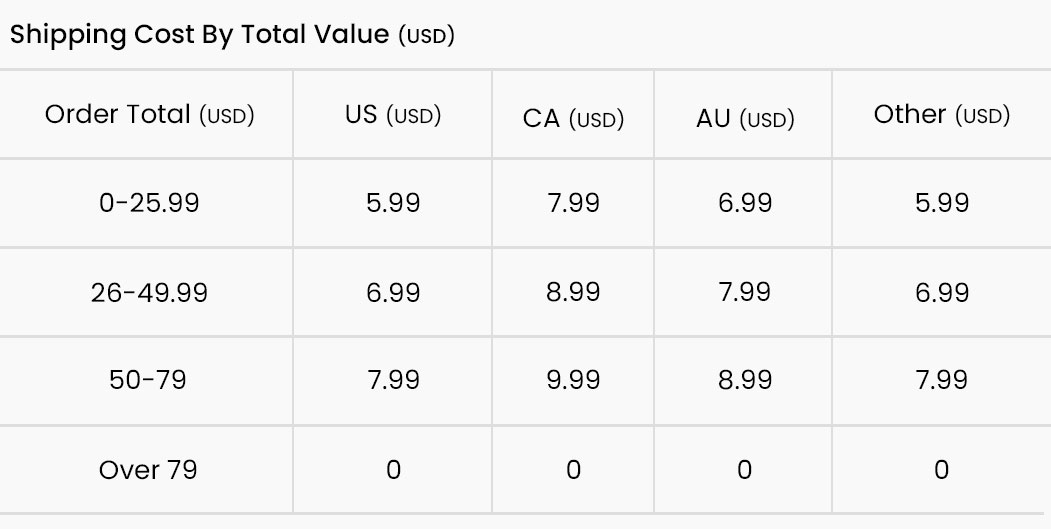Click the 26-49.99 order total cell
The height and width of the screenshot is (529, 1051).
point(149,292)
